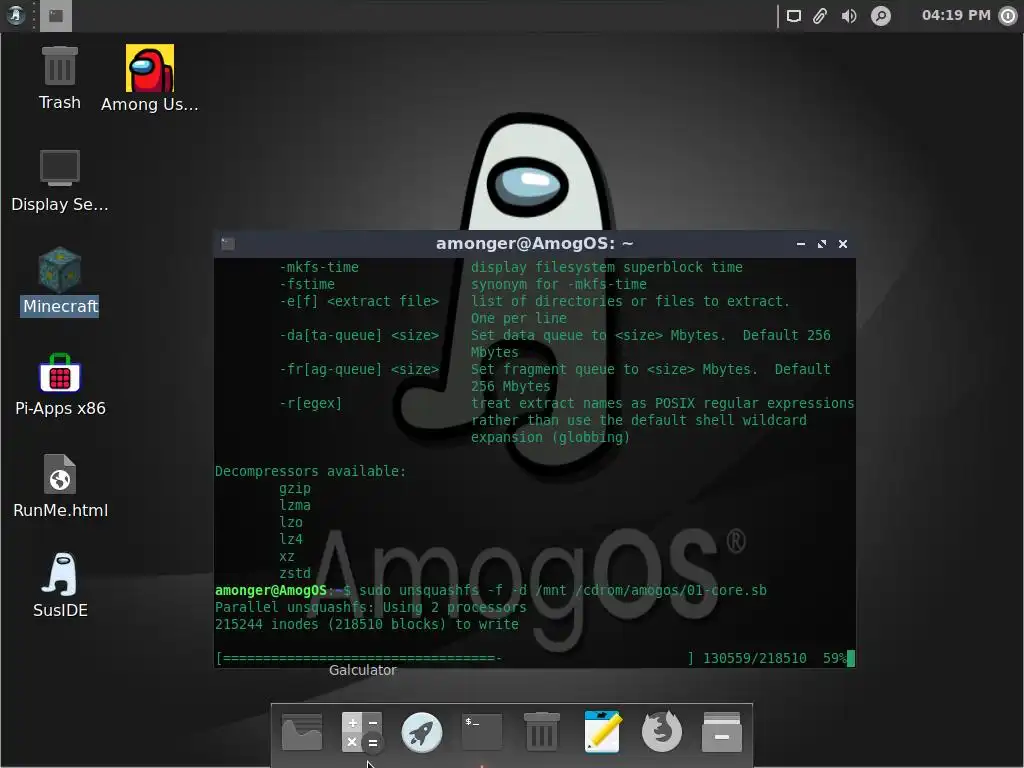The image size is (1024, 768).
Task: Click the 04:19 PM clock
Action: [x=956, y=15]
